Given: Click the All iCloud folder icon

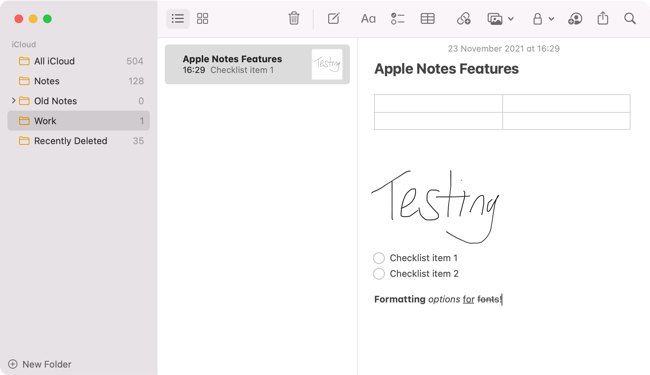Looking at the screenshot, I should tap(24, 61).
